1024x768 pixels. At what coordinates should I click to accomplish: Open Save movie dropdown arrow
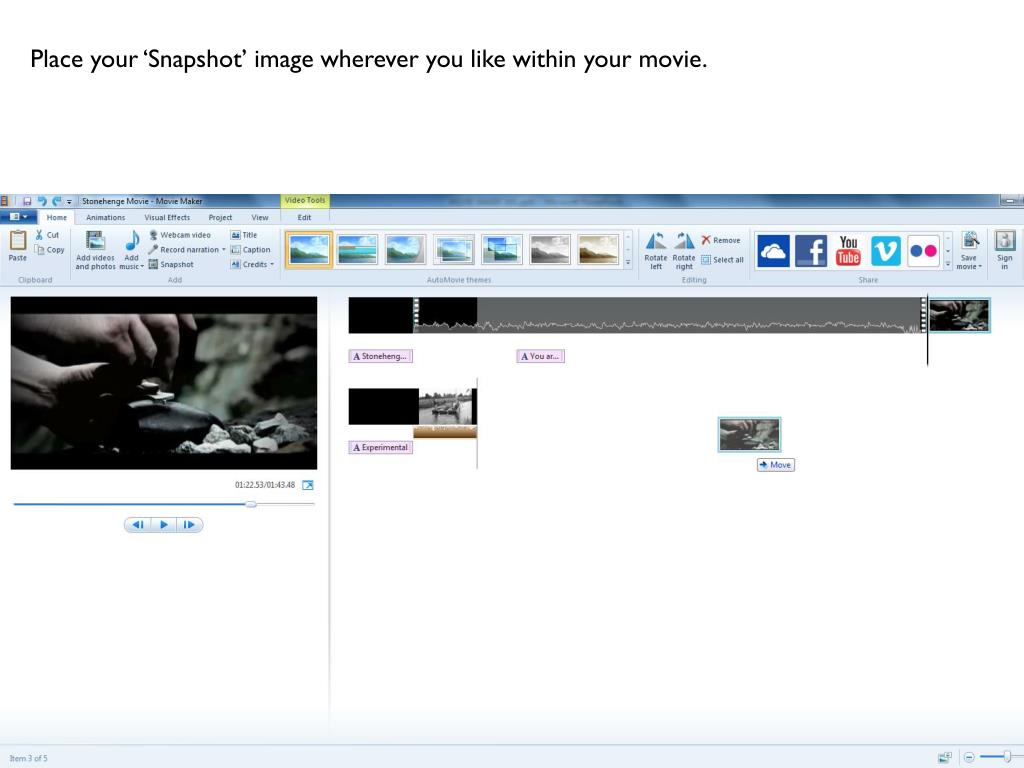tap(980, 266)
